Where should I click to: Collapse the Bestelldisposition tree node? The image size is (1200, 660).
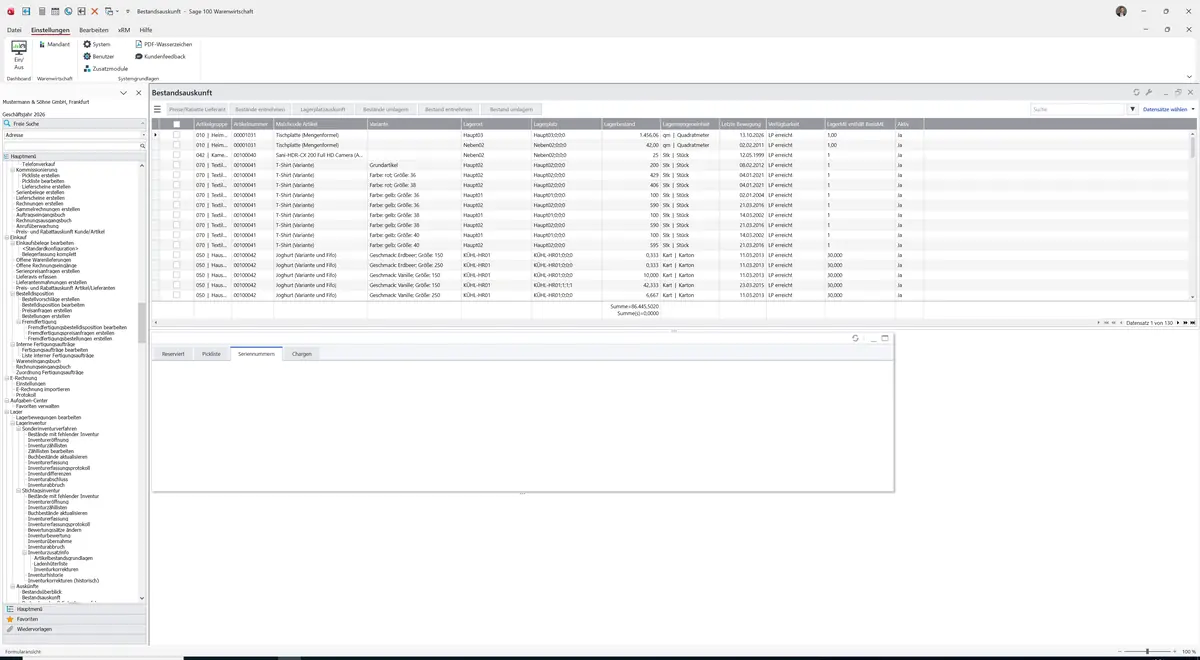(x=13, y=293)
